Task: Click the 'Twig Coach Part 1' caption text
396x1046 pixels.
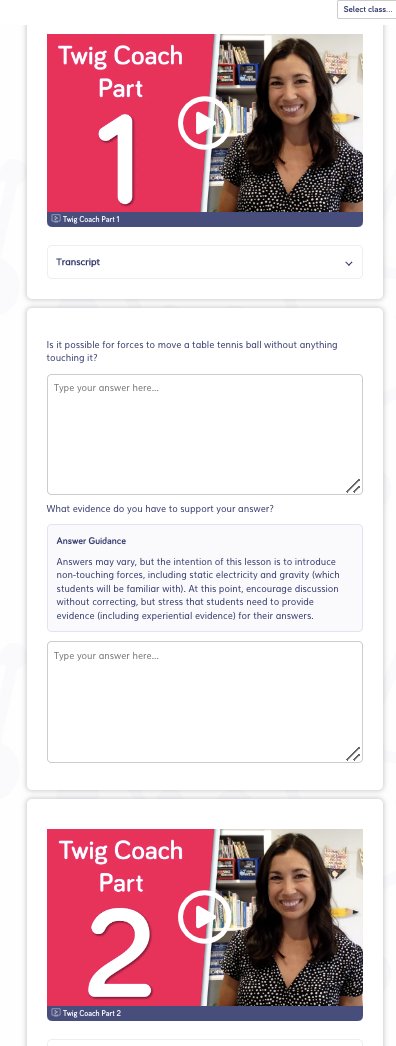Action: pos(91,219)
